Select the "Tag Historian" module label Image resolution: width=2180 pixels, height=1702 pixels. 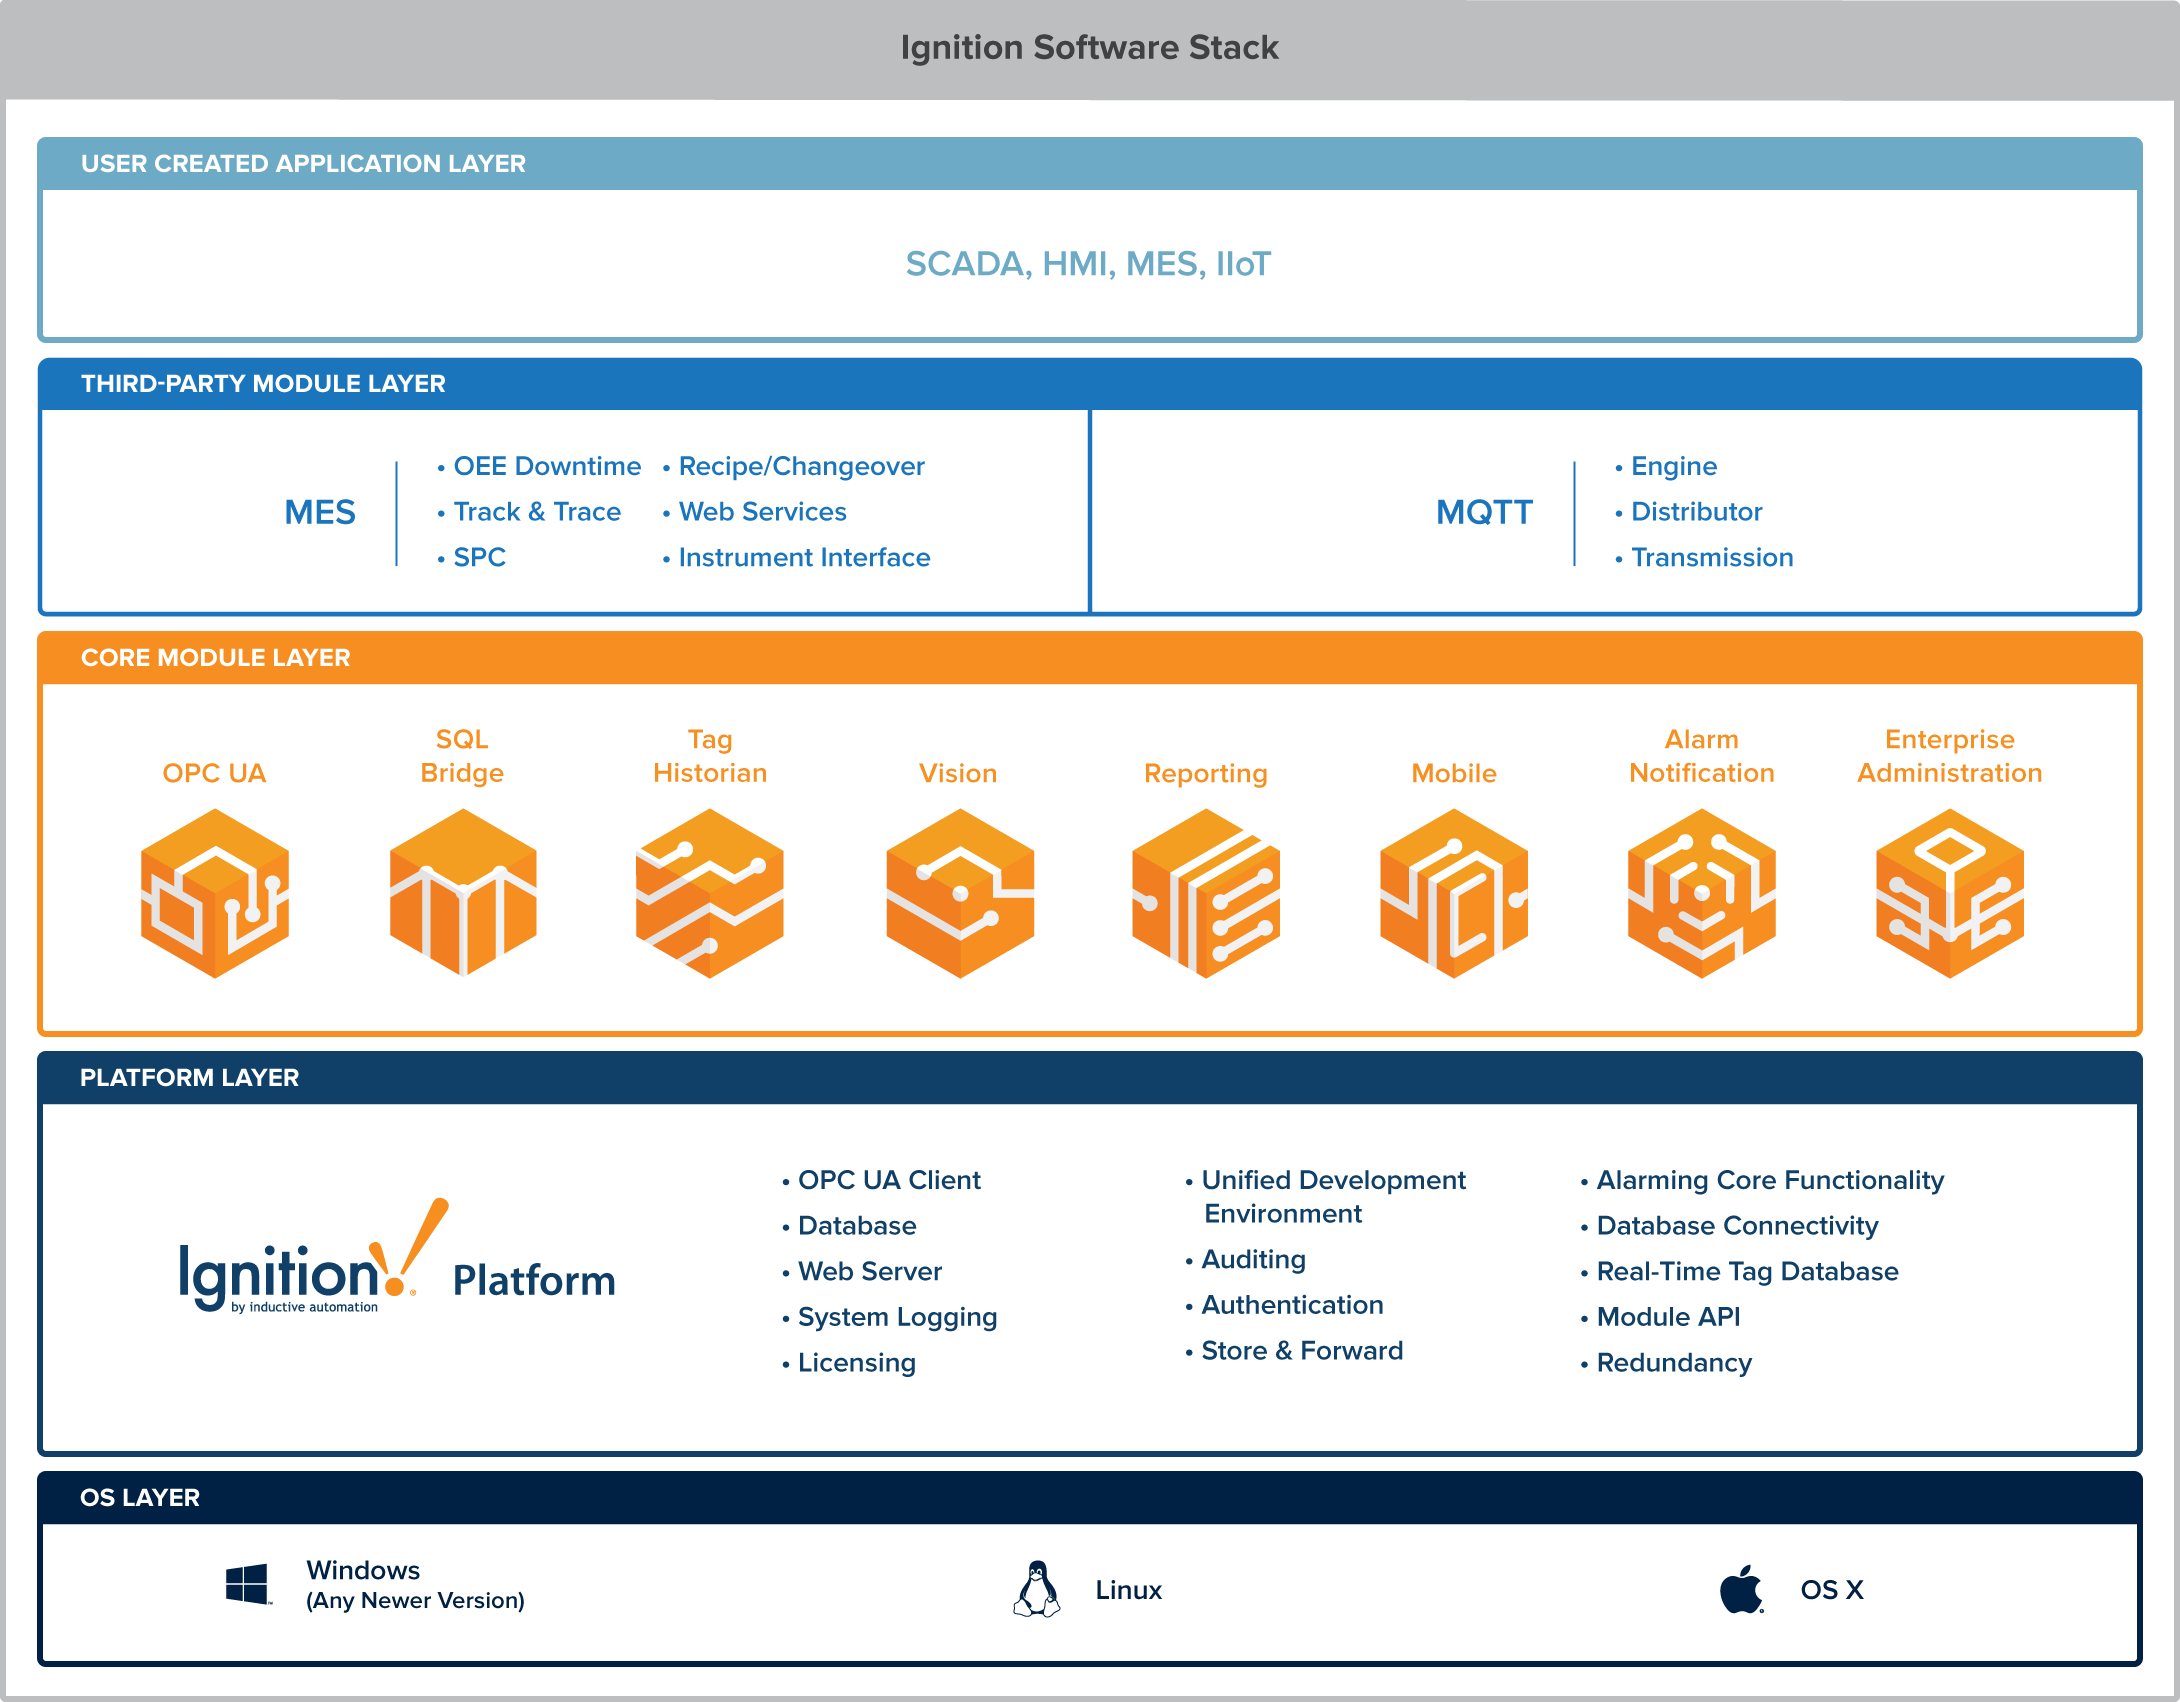pos(710,756)
